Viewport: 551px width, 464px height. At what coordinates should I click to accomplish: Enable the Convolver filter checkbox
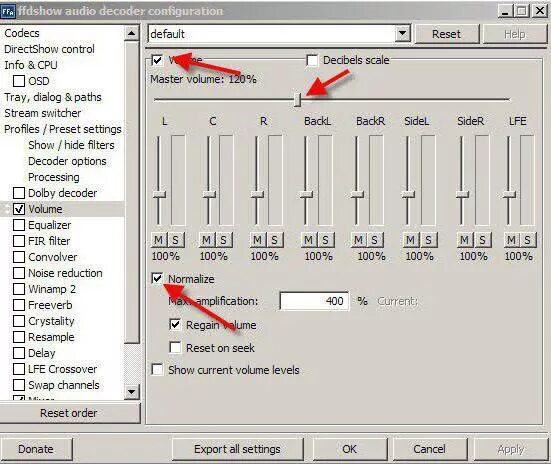tap(19, 257)
